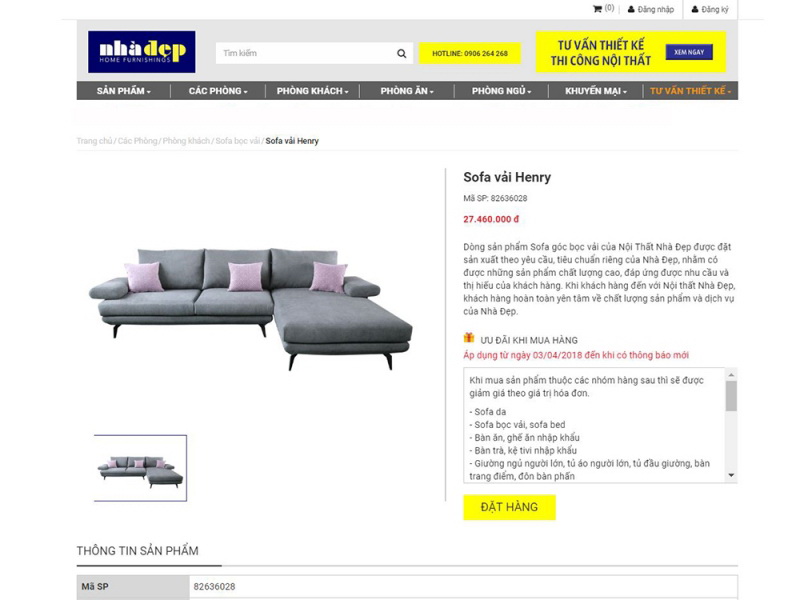Focus the Tìm kiếm search field

[x=305, y=53]
